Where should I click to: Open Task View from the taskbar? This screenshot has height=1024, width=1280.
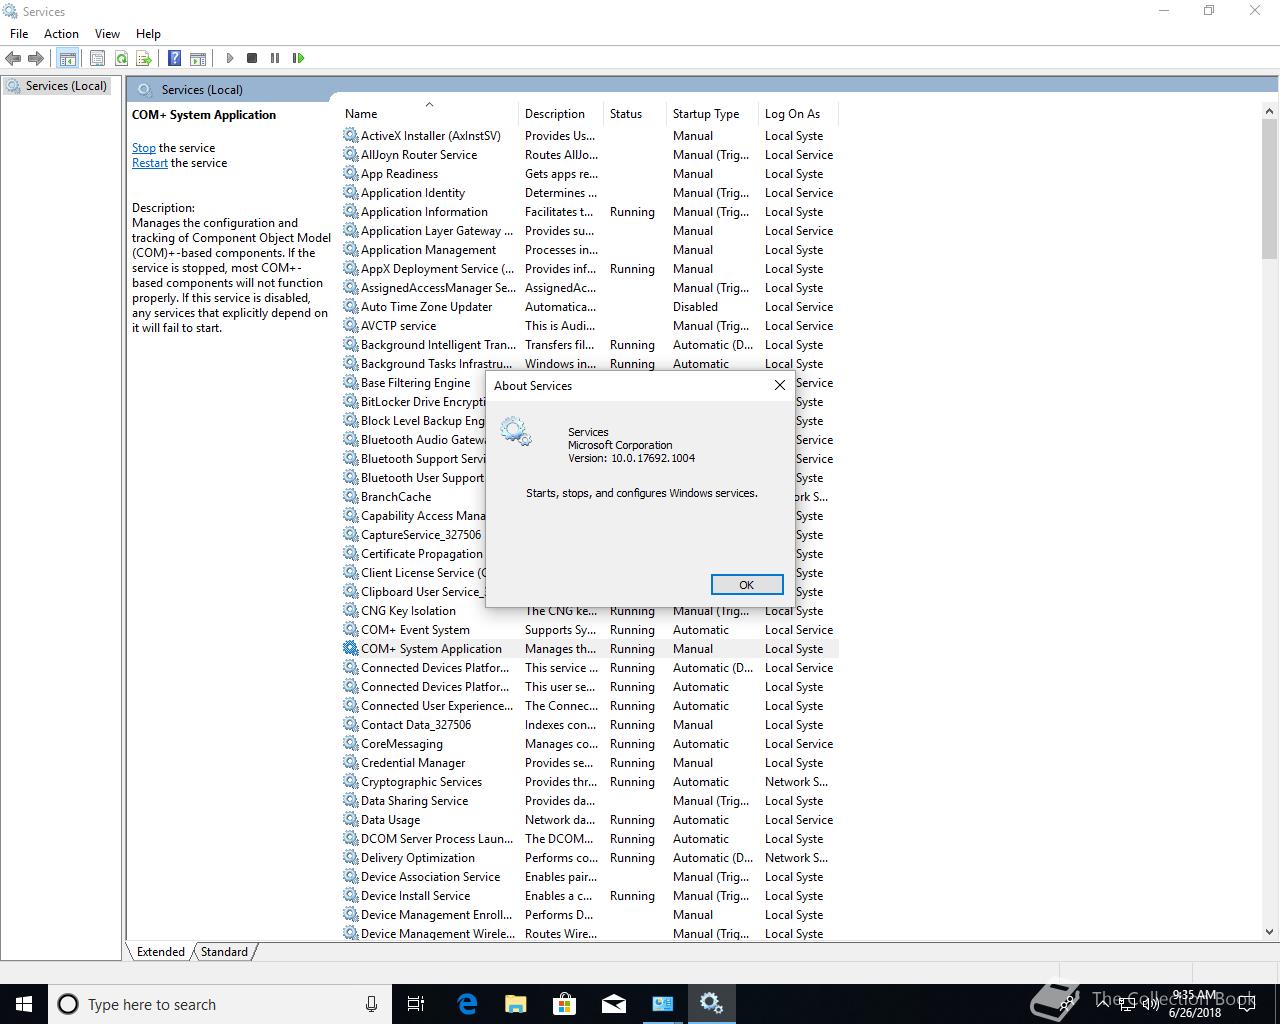click(x=416, y=1004)
